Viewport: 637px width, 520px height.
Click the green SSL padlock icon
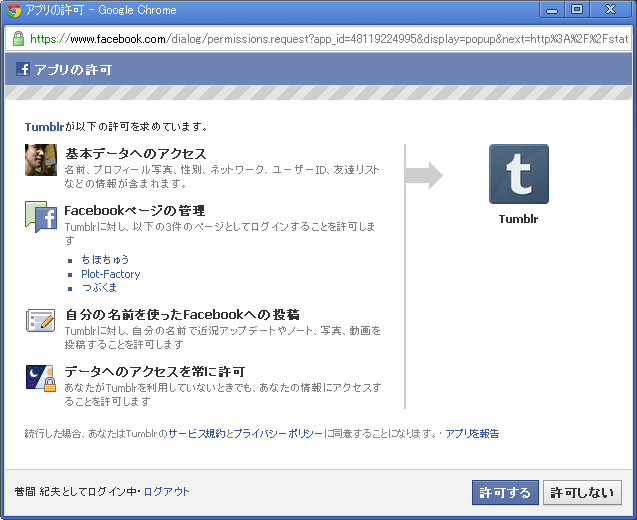click(x=18, y=39)
